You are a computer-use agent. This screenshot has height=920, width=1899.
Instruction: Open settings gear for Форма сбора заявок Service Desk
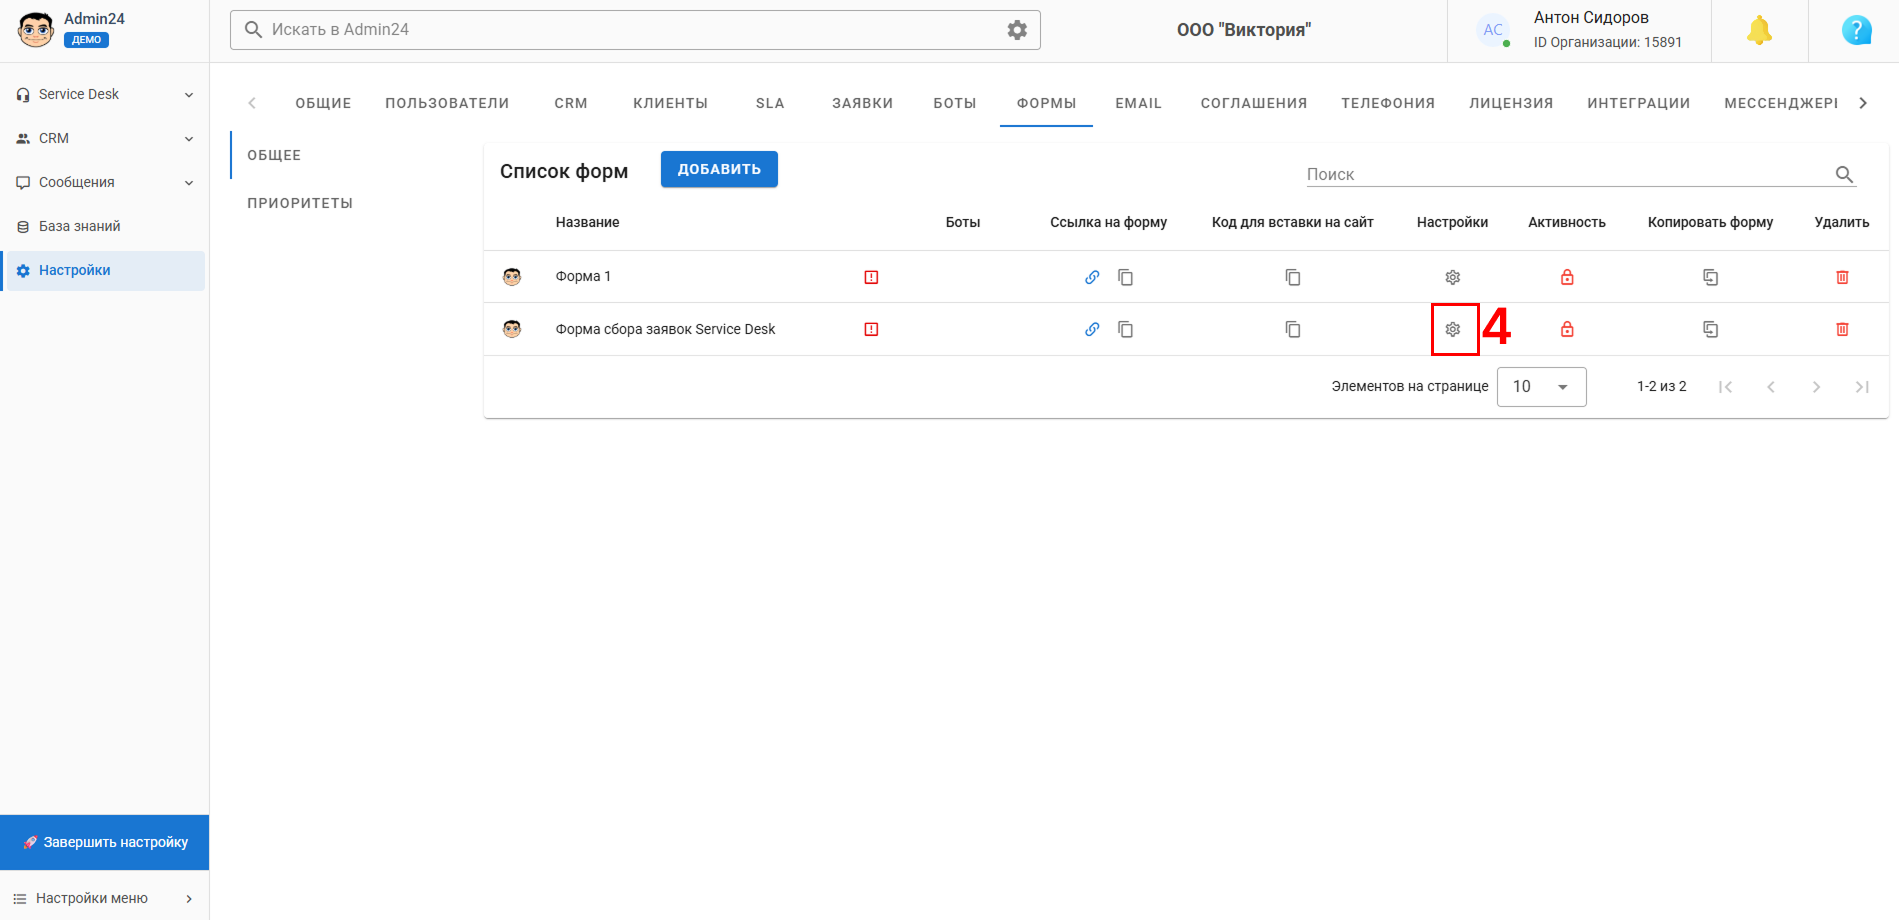1453,329
